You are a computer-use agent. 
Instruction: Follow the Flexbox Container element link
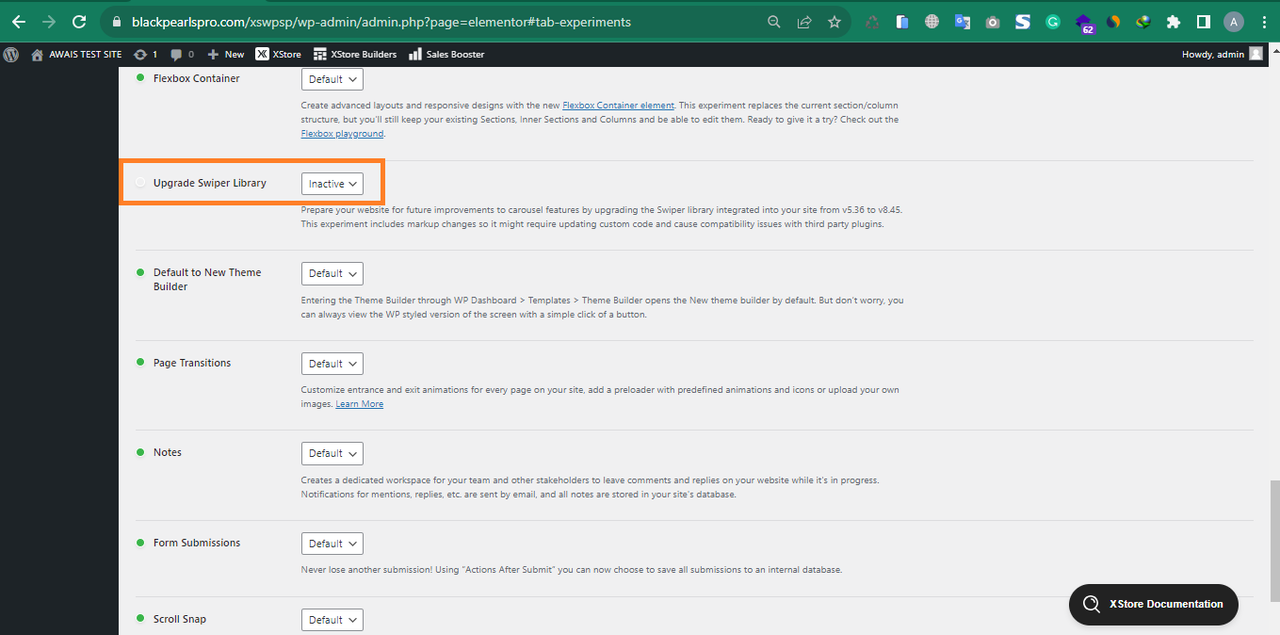(x=618, y=105)
